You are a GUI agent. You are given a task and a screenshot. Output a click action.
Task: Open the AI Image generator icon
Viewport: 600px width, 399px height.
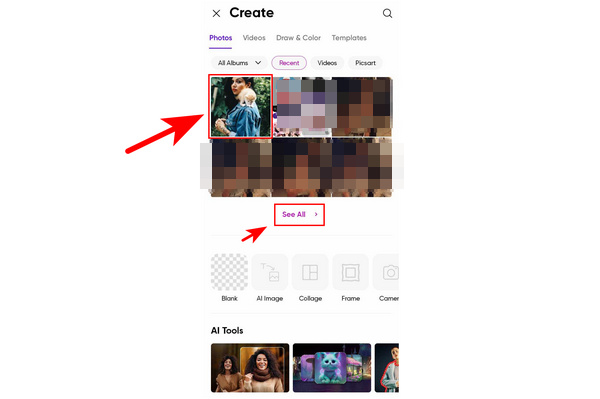[x=270, y=272]
